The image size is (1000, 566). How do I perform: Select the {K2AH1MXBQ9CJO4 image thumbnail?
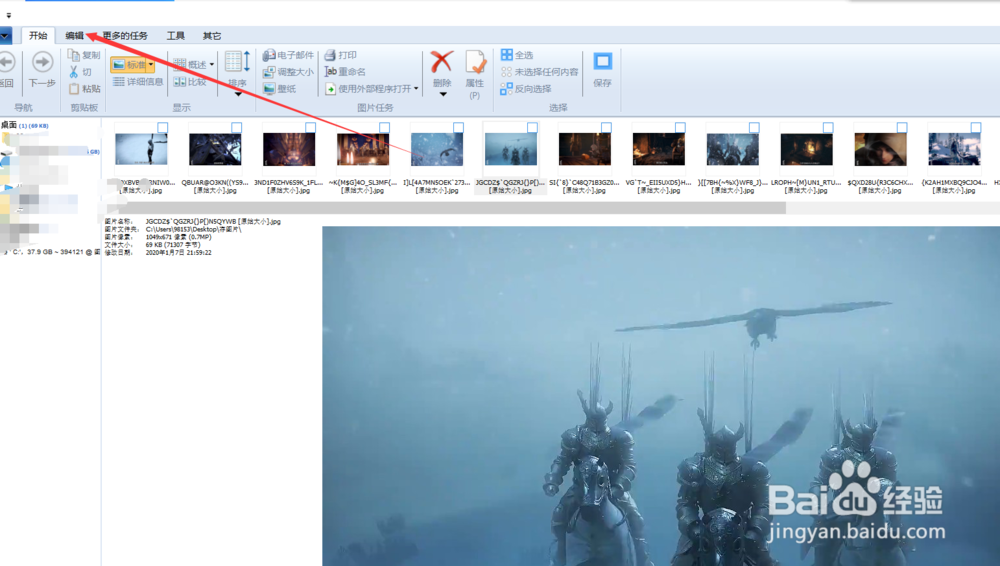tap(955, 149)
